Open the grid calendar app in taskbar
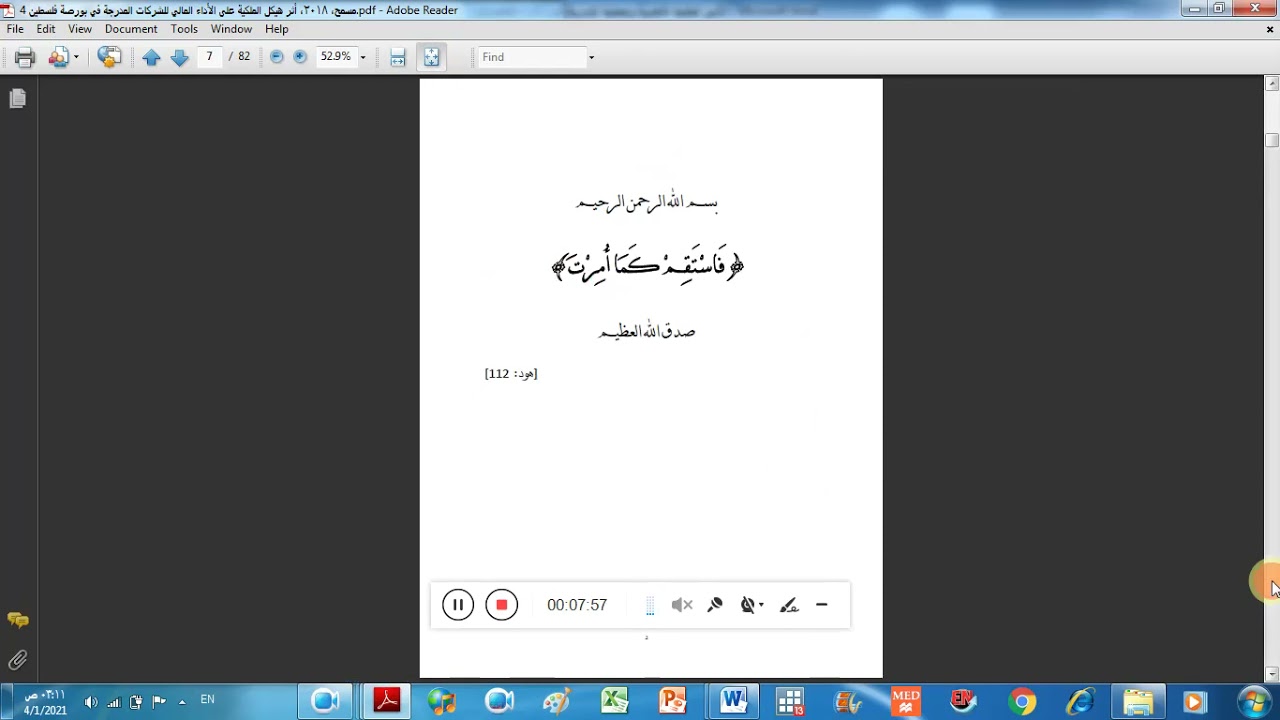Image resolution: width=1280 pixels, height=720 pixels. click(x=791, y=701)
